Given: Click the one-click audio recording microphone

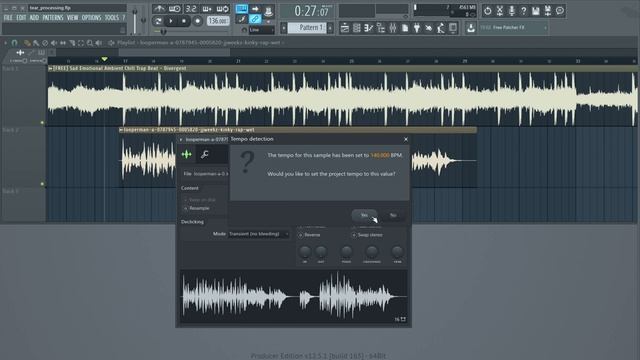Looking at the screenshot, I should point(511,11).
